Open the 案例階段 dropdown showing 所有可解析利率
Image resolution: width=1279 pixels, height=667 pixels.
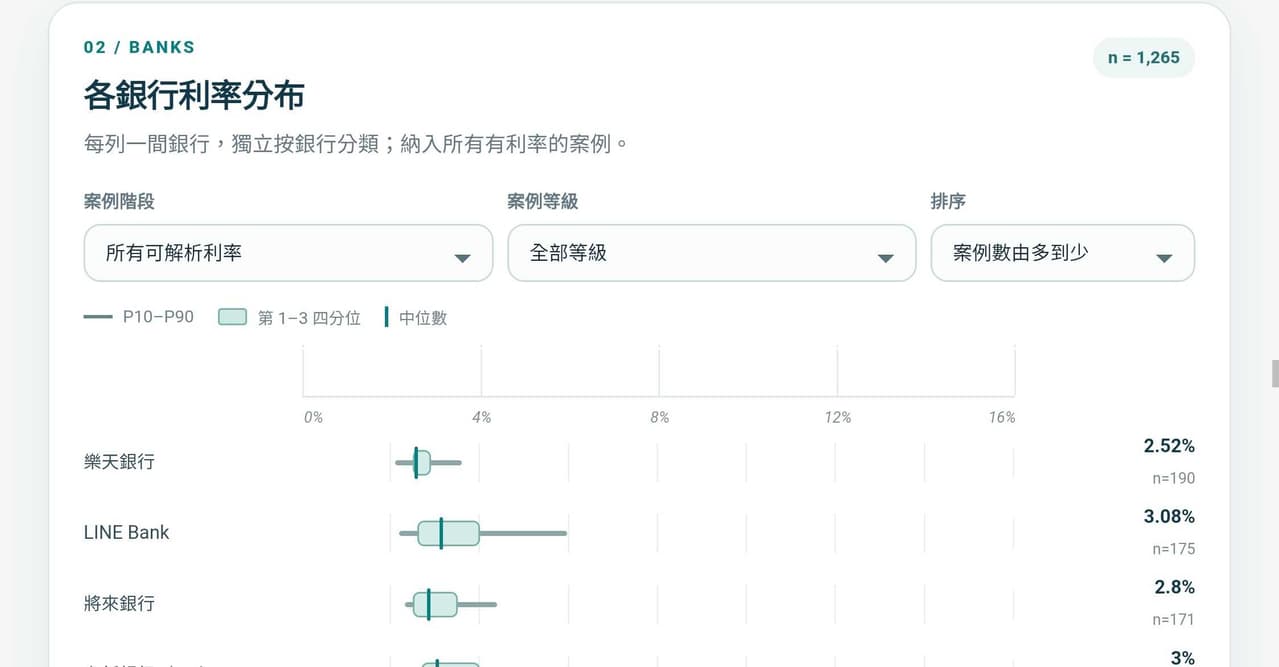tap(288, 253)
